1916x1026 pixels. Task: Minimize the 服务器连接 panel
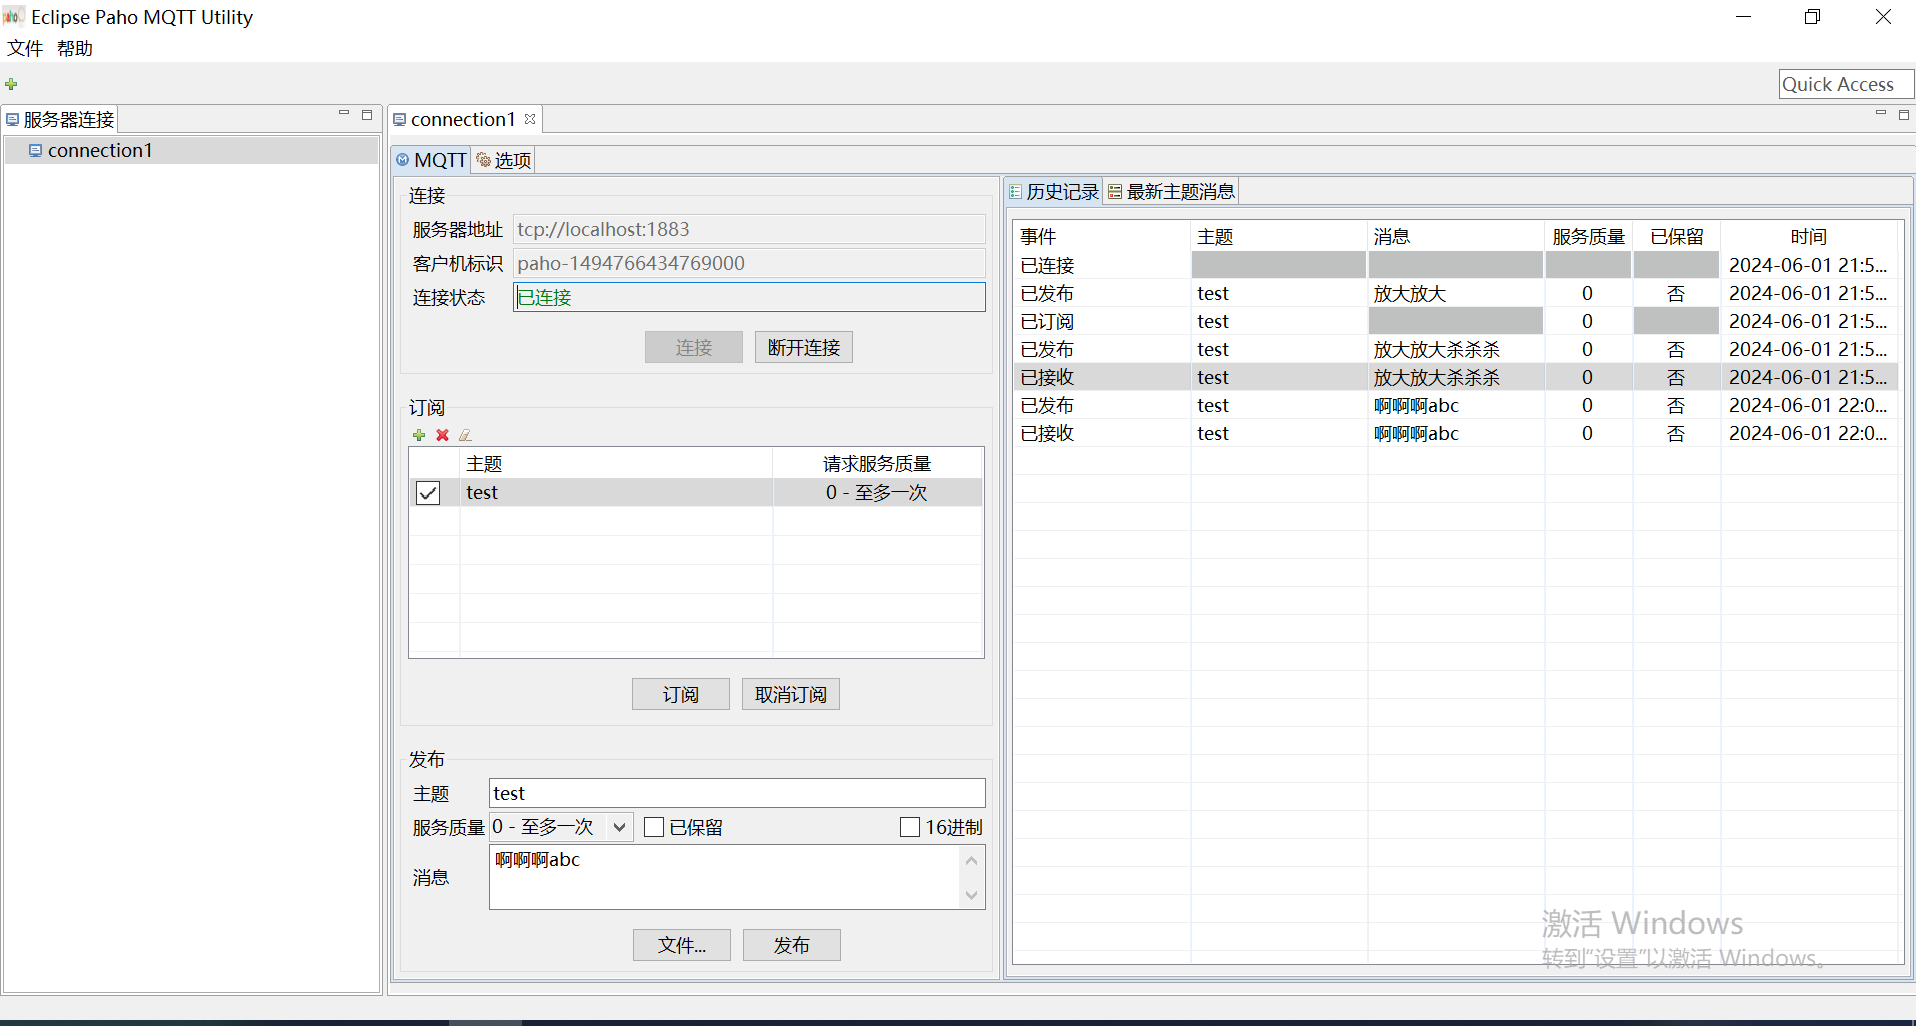(344, 114)
